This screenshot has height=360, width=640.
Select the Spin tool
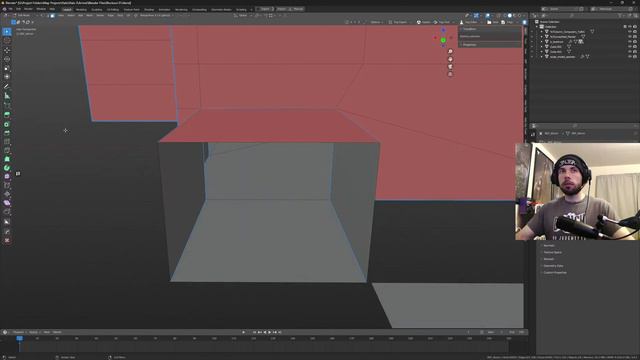7,168
